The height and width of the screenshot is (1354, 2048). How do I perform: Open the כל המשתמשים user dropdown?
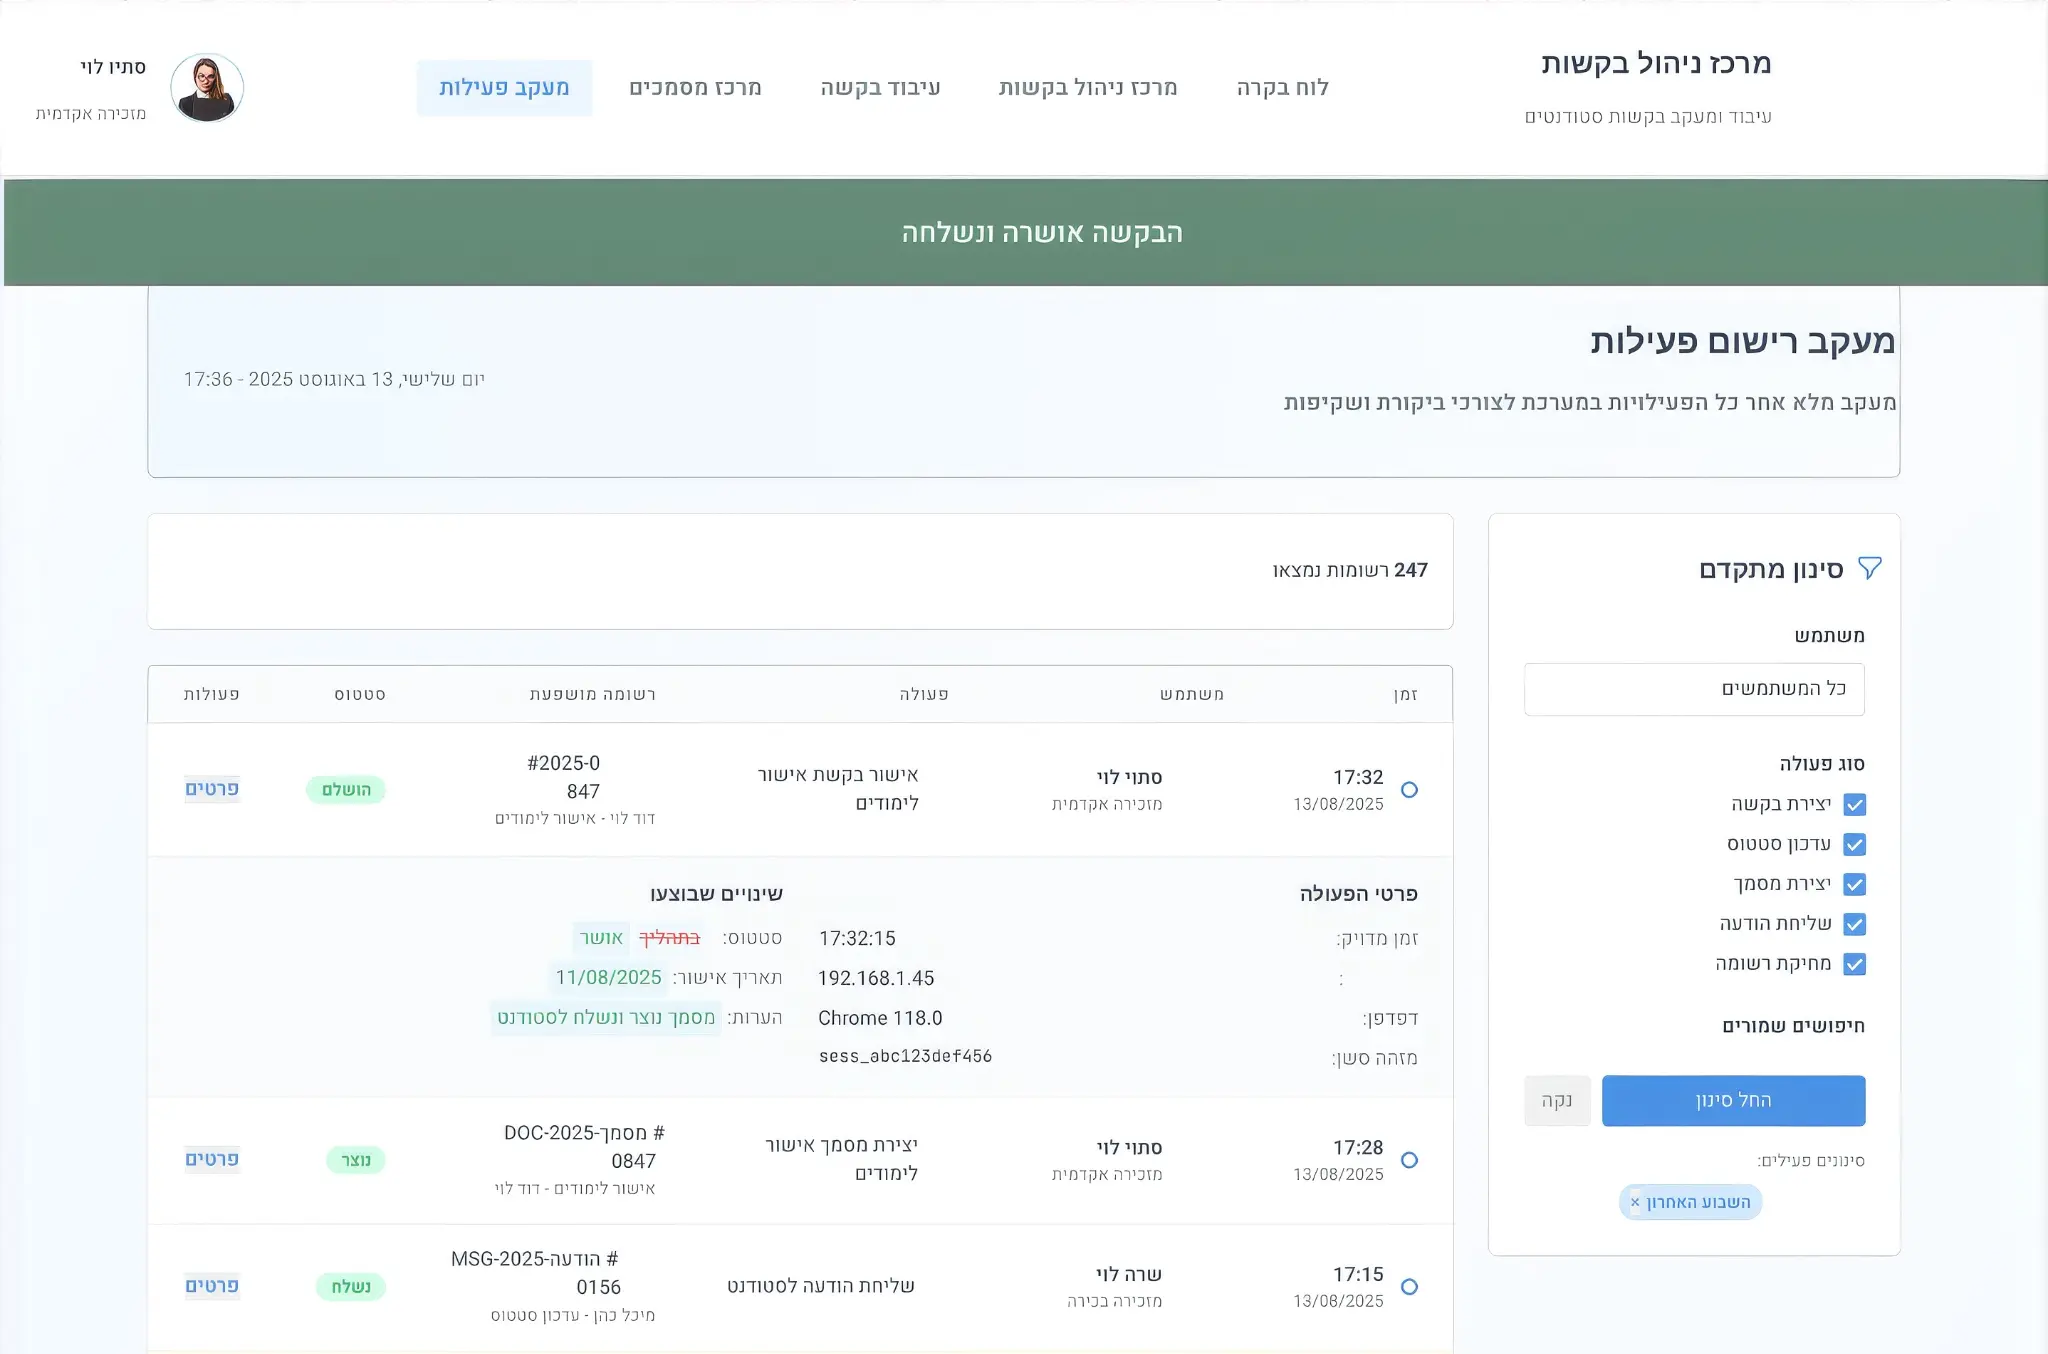[1694, 689]
